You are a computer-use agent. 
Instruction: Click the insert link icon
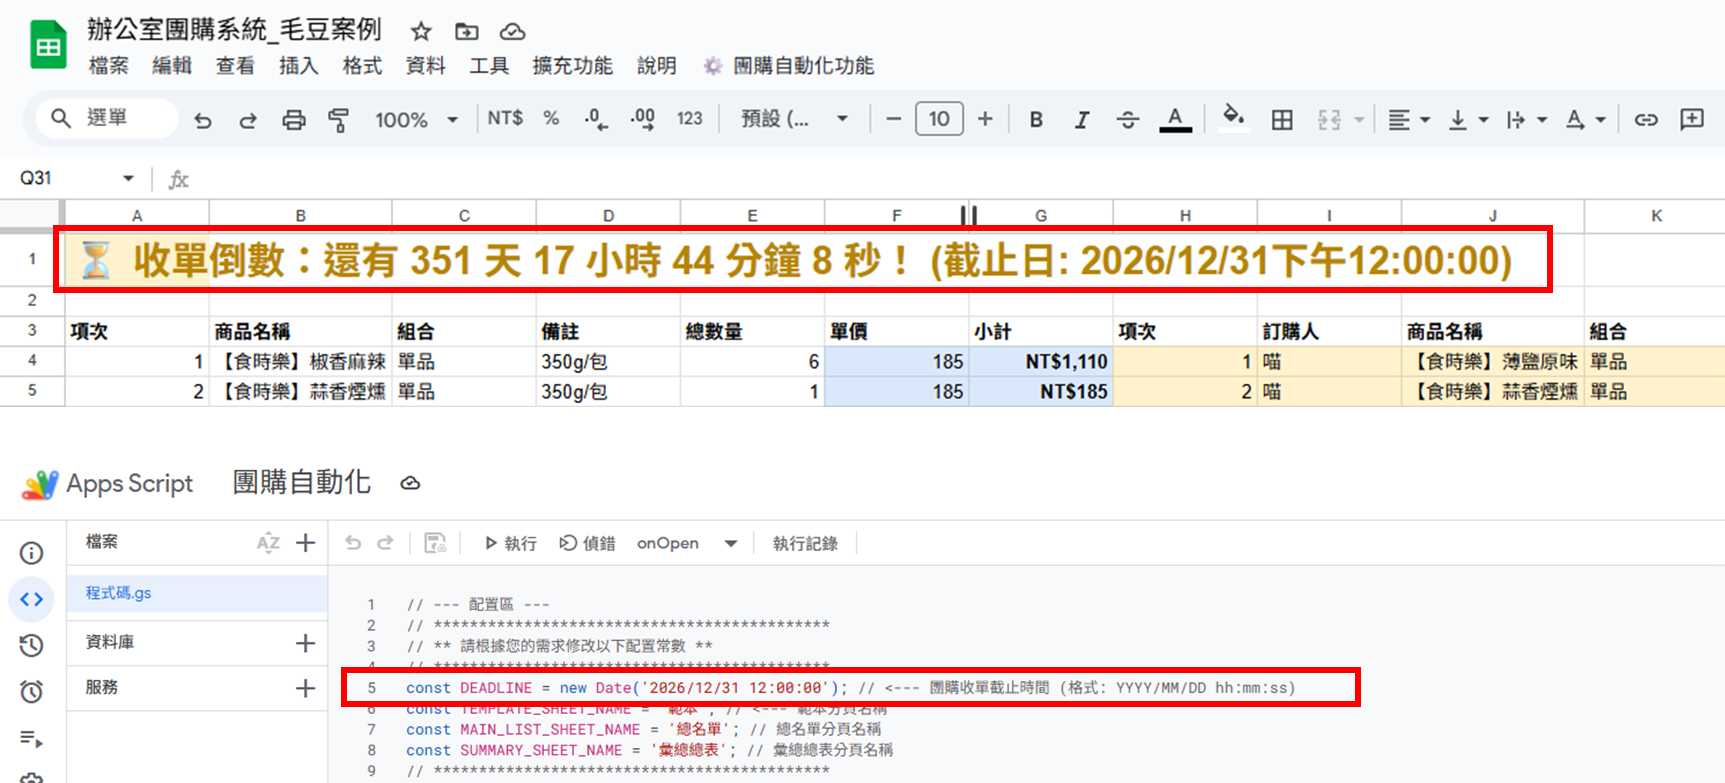[x=1646, y=120]
